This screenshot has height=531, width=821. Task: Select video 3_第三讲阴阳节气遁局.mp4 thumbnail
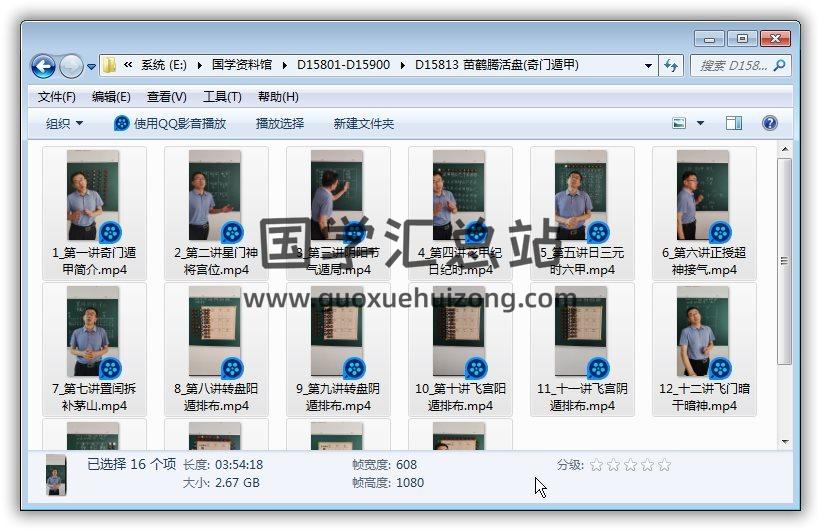tap(337, 195)
